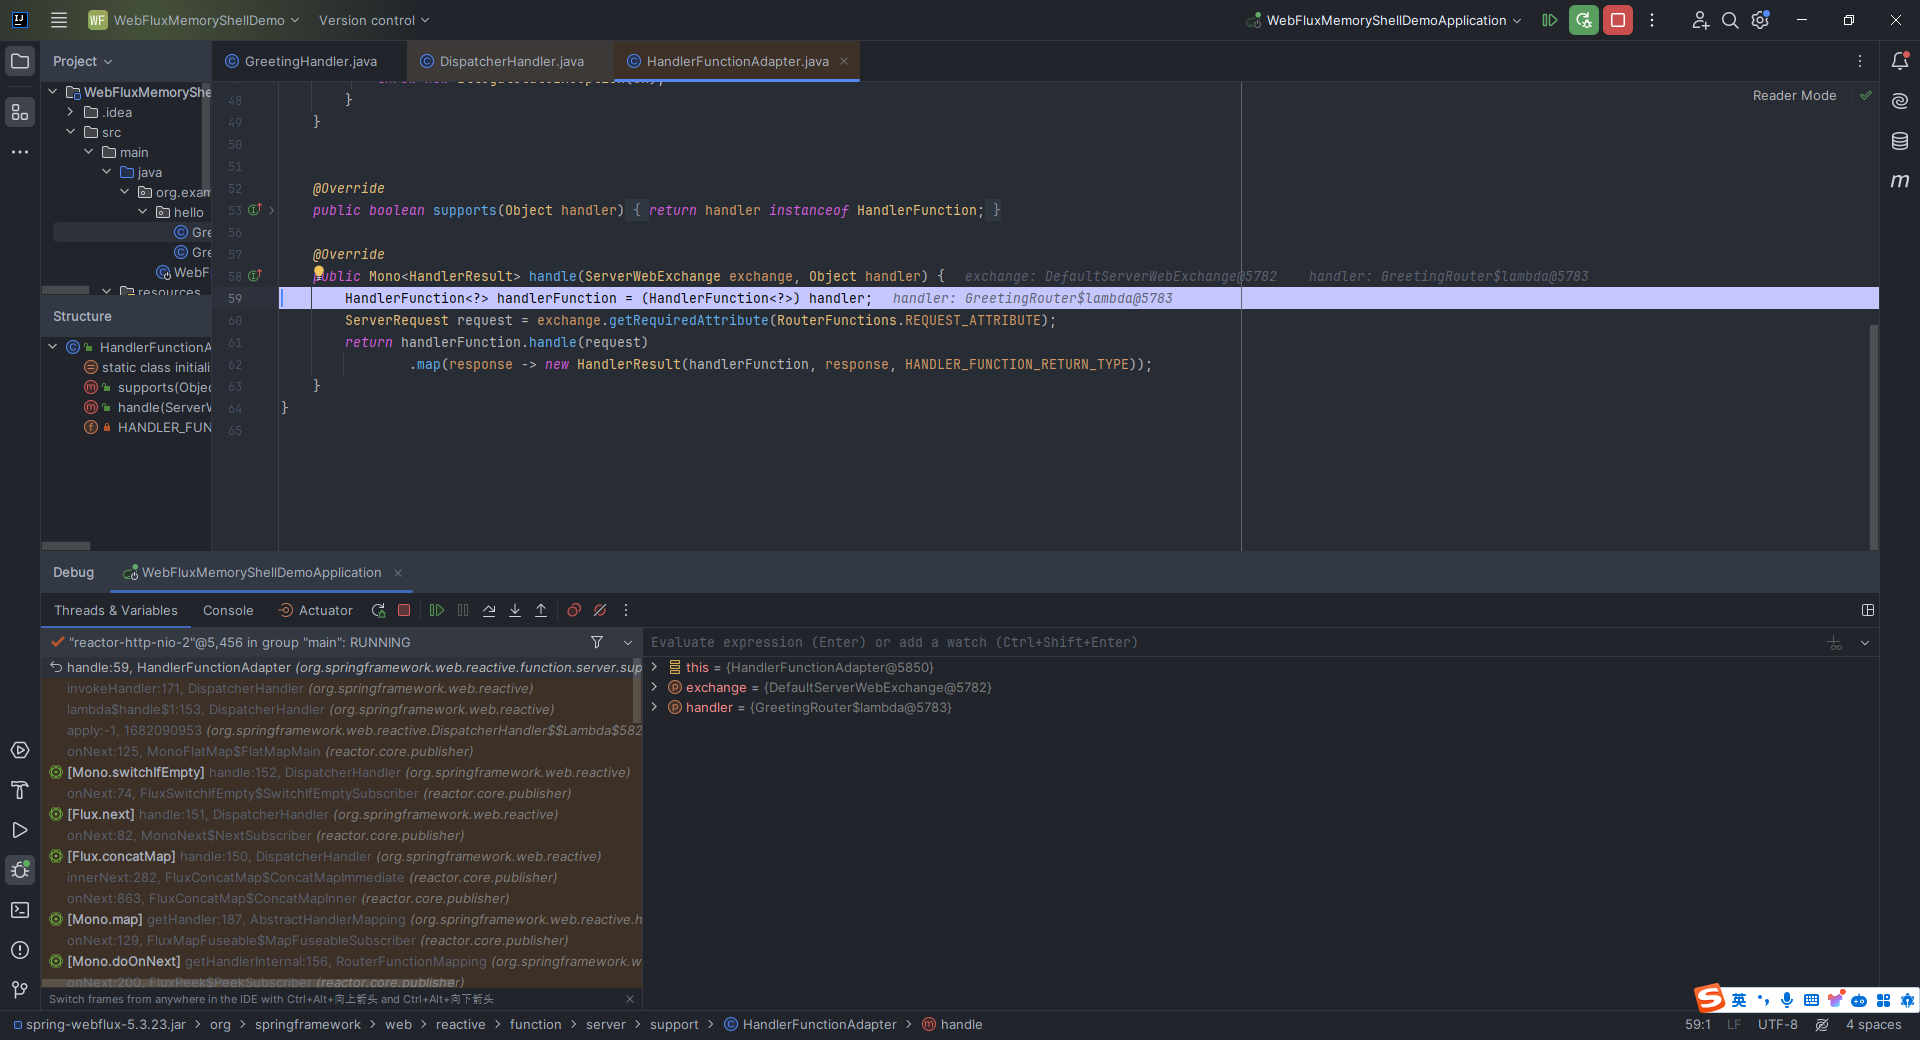Screen dimensions: 1920x1040
Task: Open the WebFluxMemoryShellDemo project dropdown
Action: click(x=193, y=20)
